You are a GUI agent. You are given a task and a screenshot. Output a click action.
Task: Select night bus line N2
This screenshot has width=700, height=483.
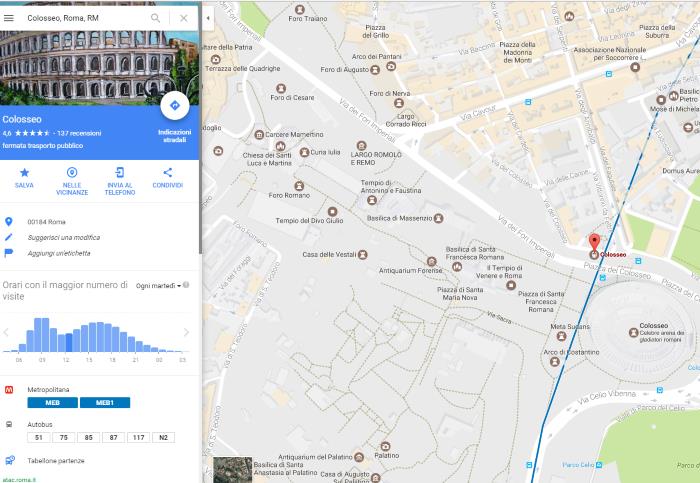pyautogui.click(x=163, y=437)
